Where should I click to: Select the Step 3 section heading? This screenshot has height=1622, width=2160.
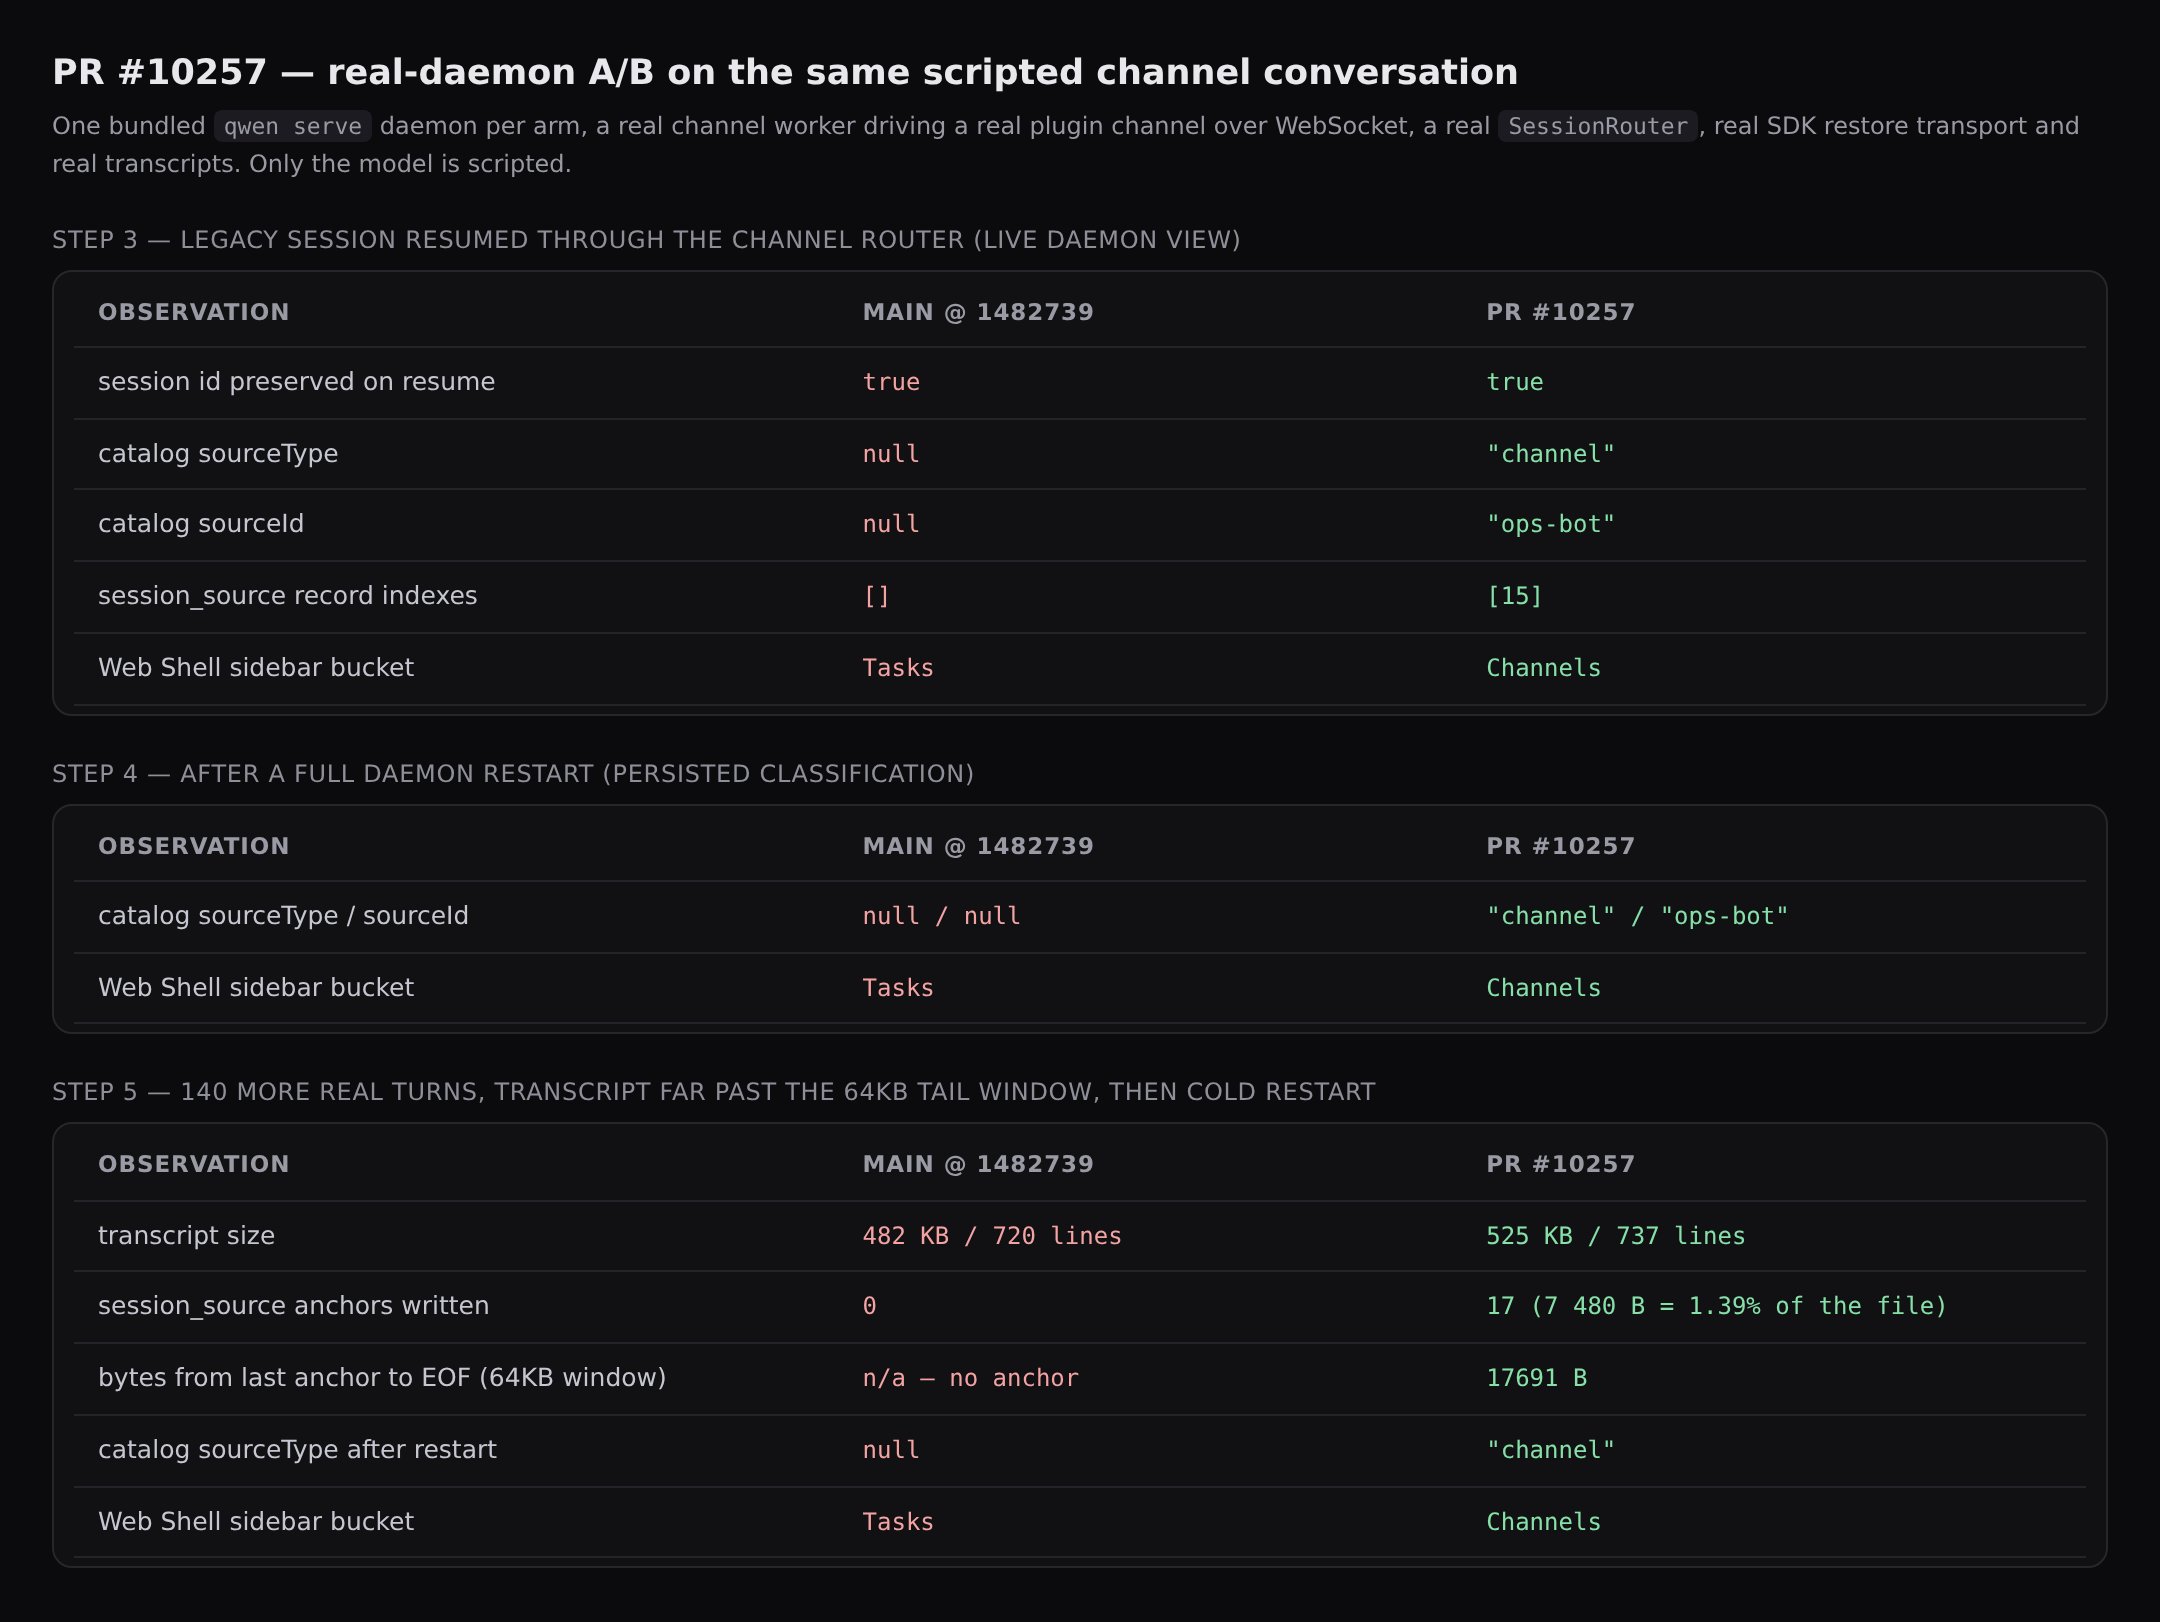point(646,240)
